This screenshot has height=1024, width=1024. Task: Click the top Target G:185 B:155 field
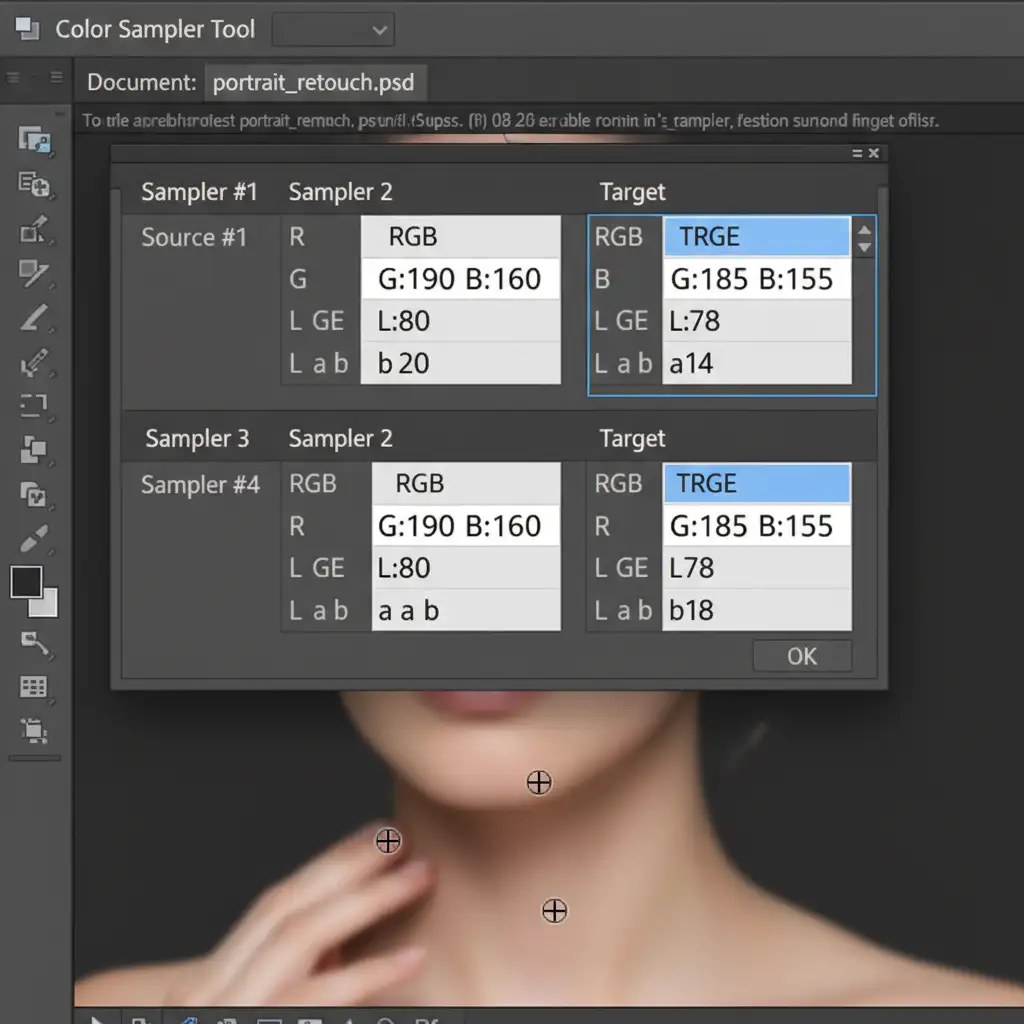(x=756, y=279)
